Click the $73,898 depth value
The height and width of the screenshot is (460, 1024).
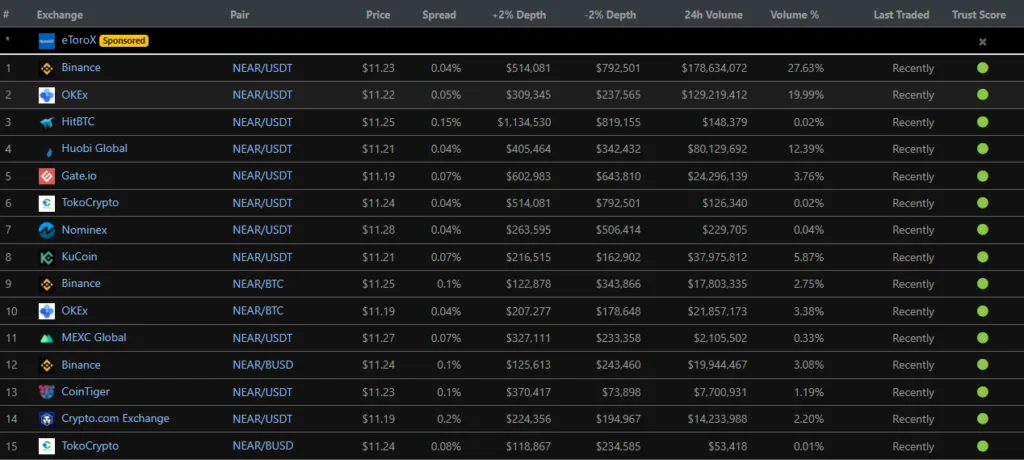tap(620, 392)
